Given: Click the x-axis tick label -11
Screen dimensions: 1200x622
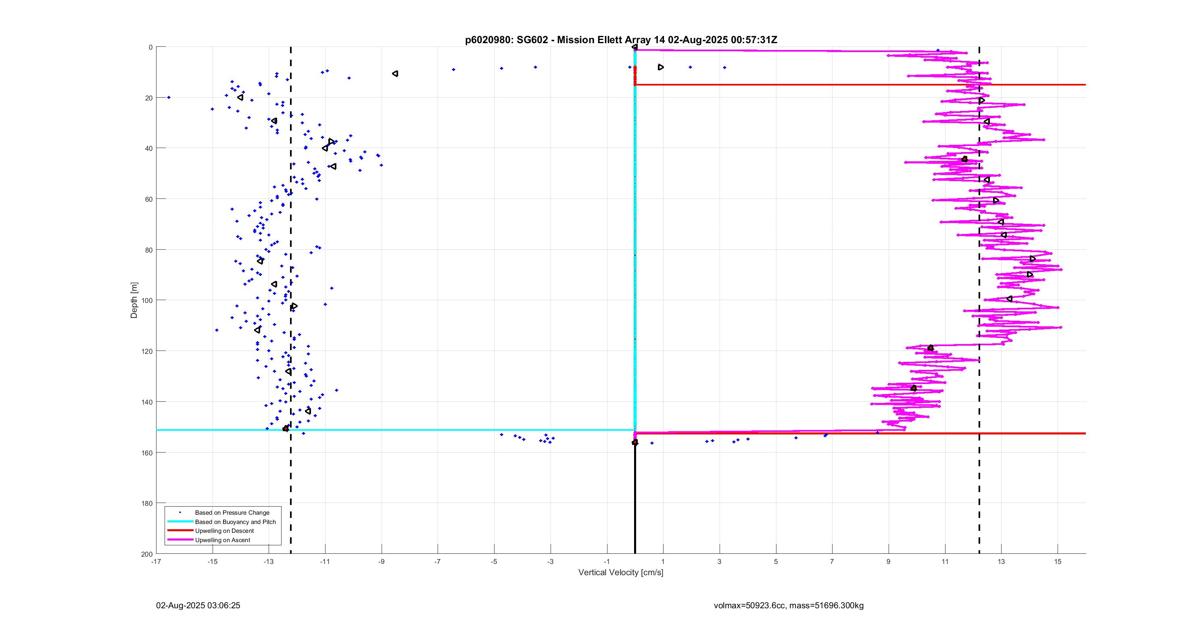Looking at the screenshot, I should tap(325, 562).
